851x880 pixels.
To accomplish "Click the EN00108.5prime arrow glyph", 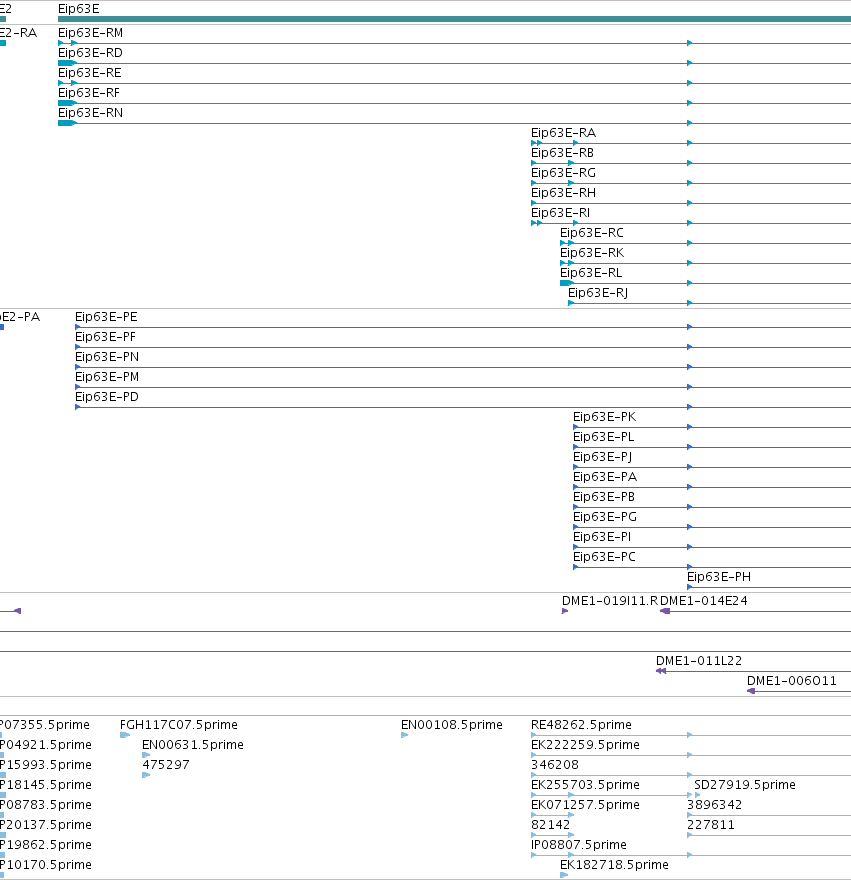I will 405,735.
